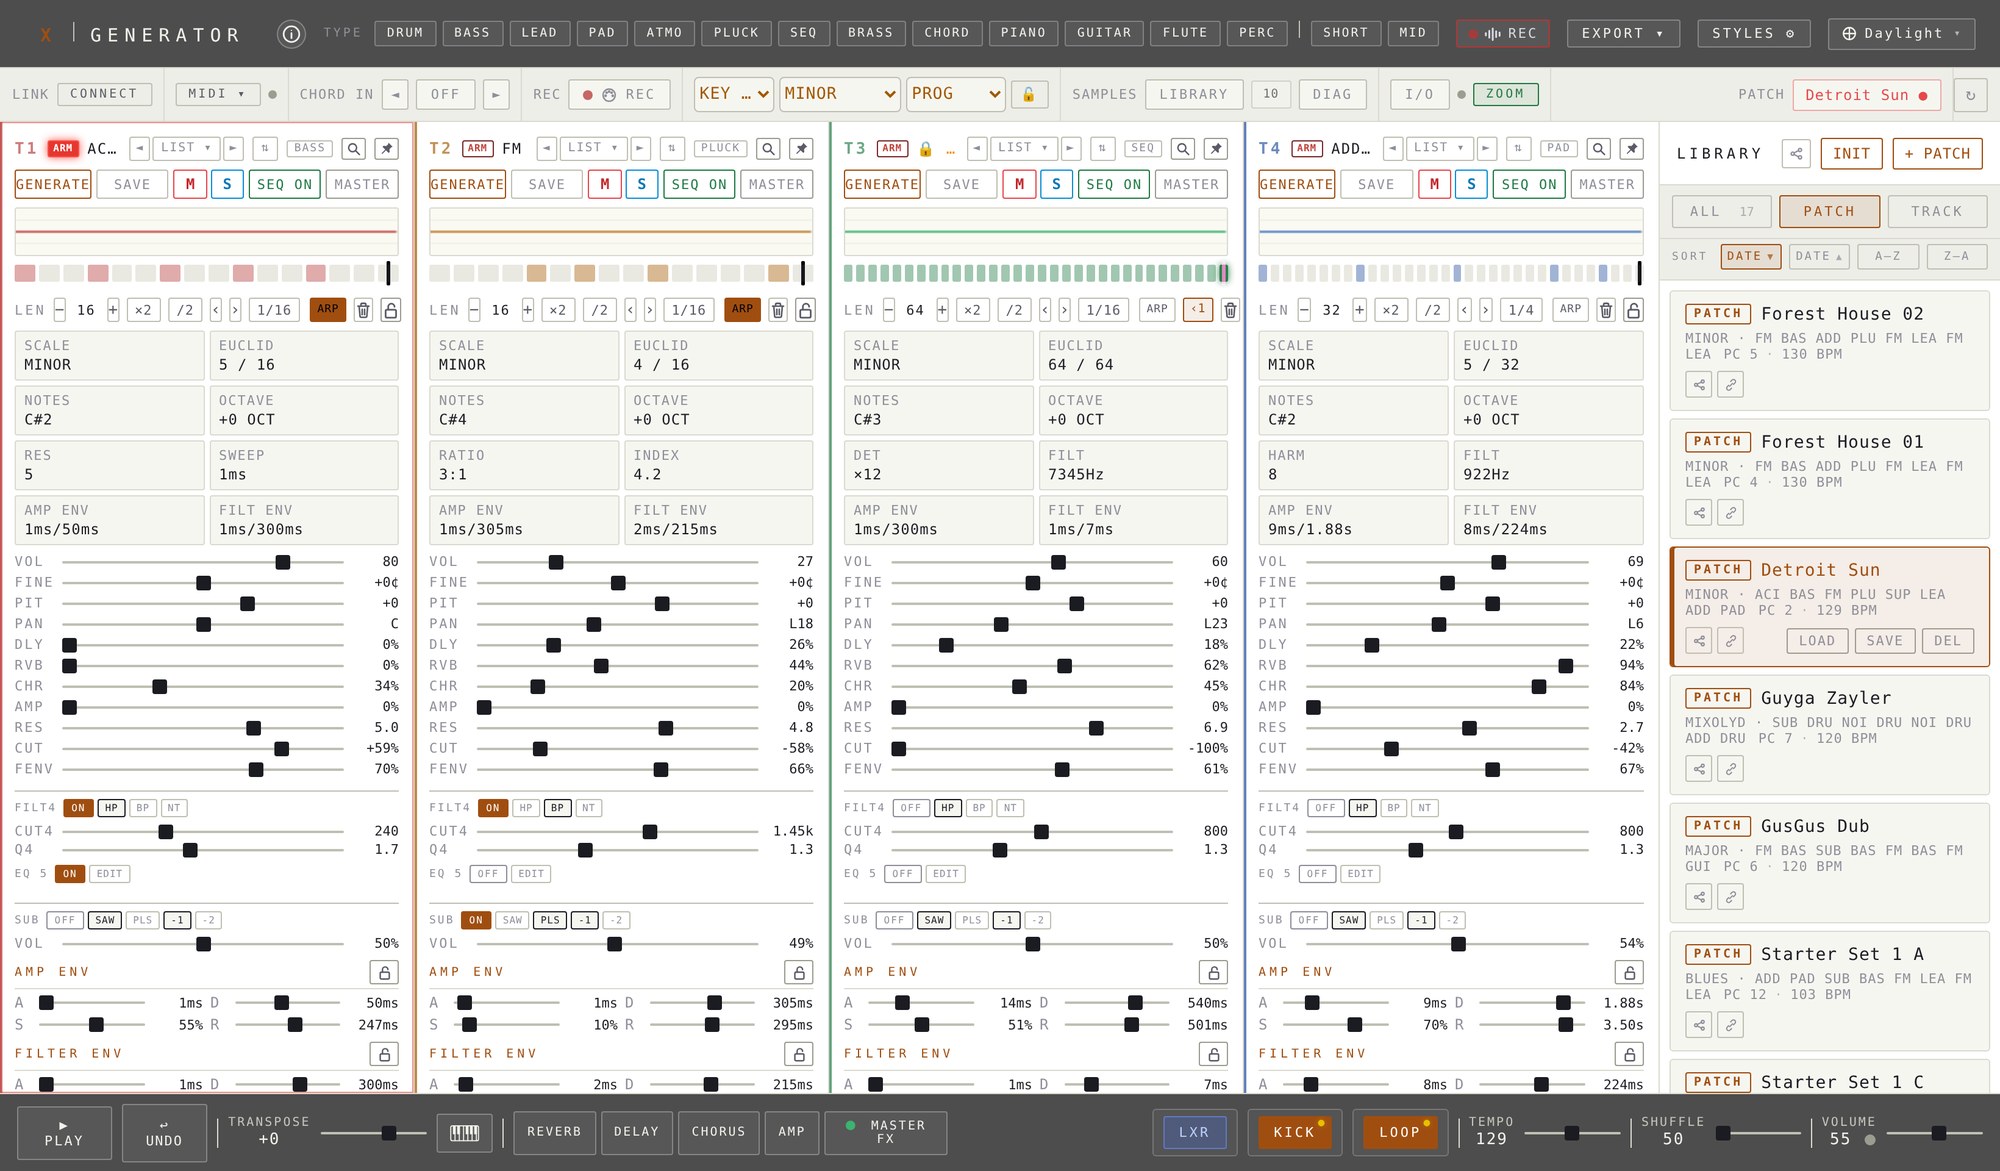2000x1171 pixels.
Task: Solo track T3 with S button
Action: click(1056, 184)
